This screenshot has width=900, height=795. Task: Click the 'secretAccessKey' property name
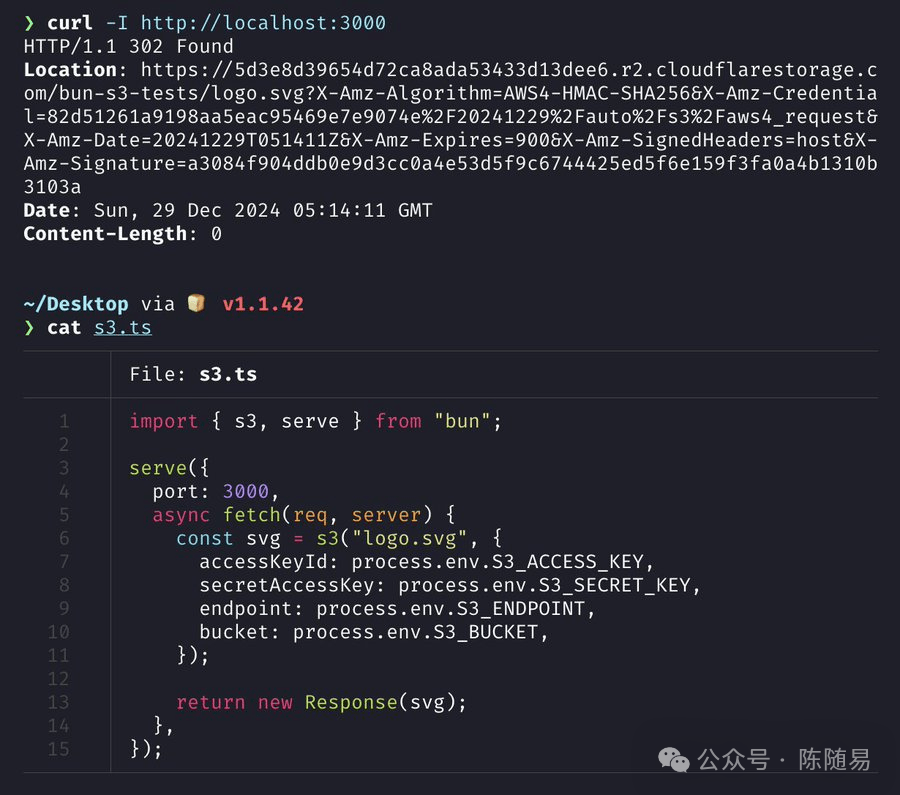(286, 585)
